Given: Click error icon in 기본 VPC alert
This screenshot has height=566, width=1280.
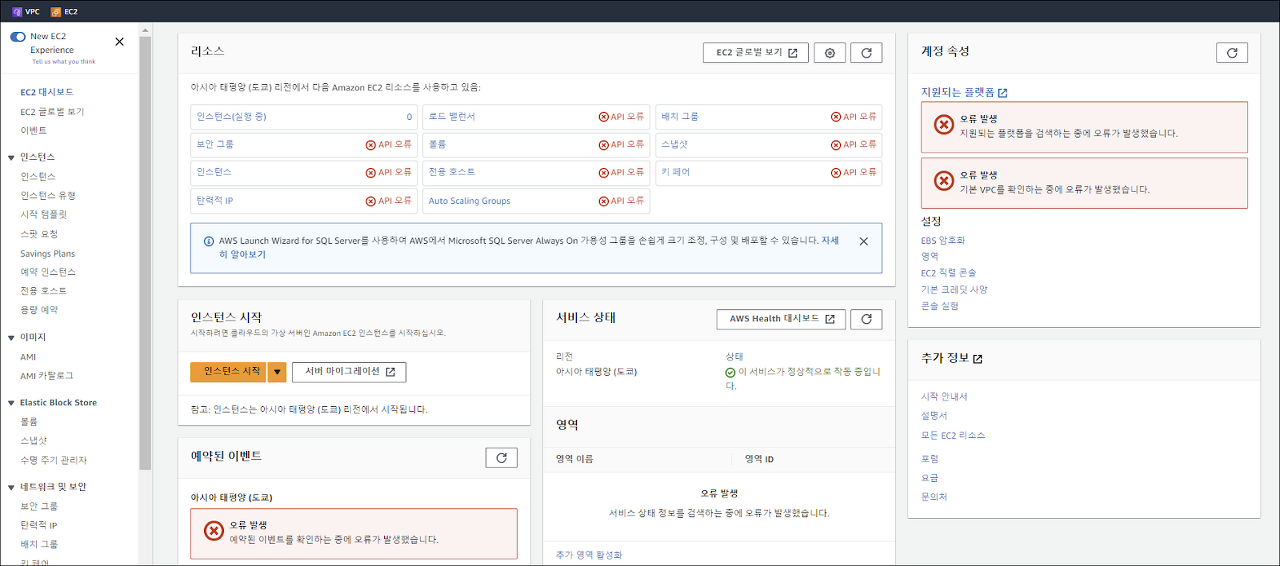Looking at the screenshot, I should (x=943, y=181).
